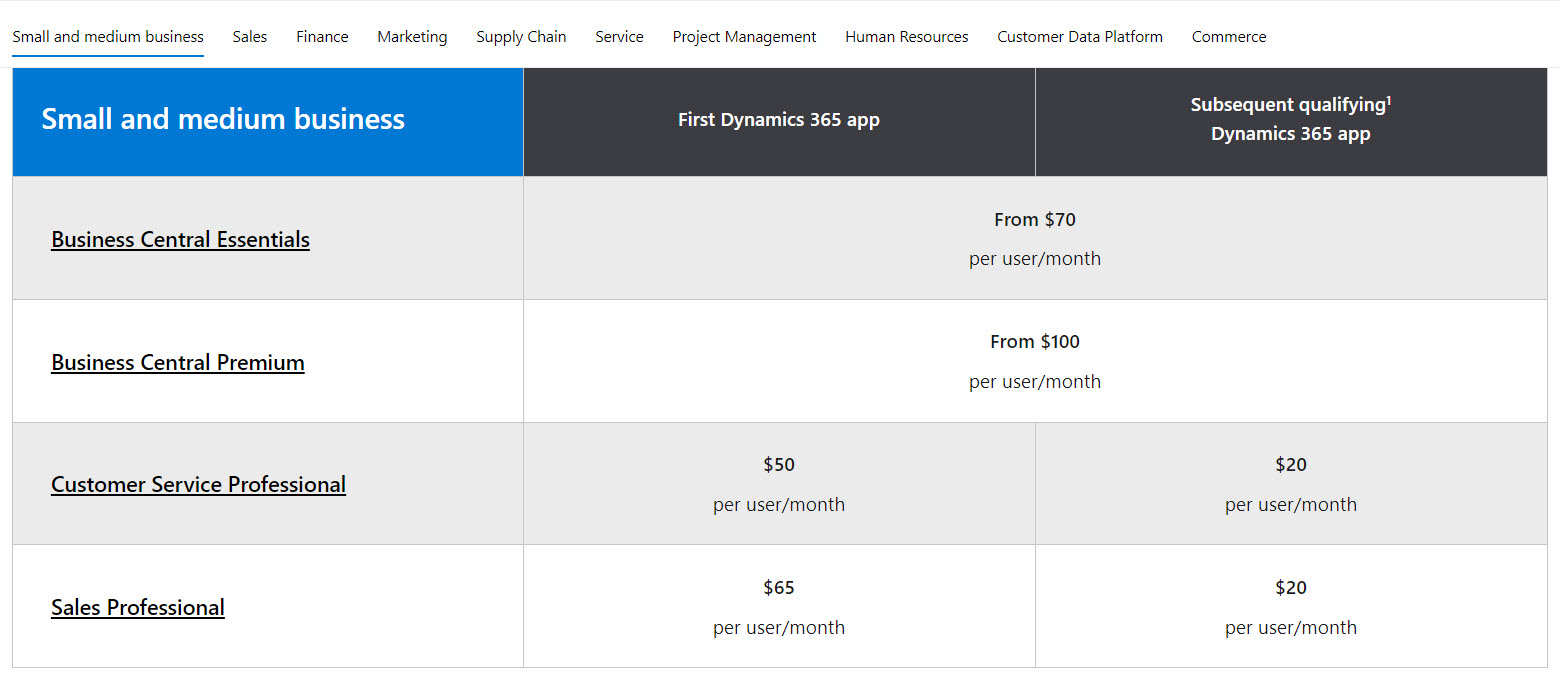Click 'per user/month' under the $50 price
Screen dimensions: 1560x683
pyautogui.click(x=779, y=505)
